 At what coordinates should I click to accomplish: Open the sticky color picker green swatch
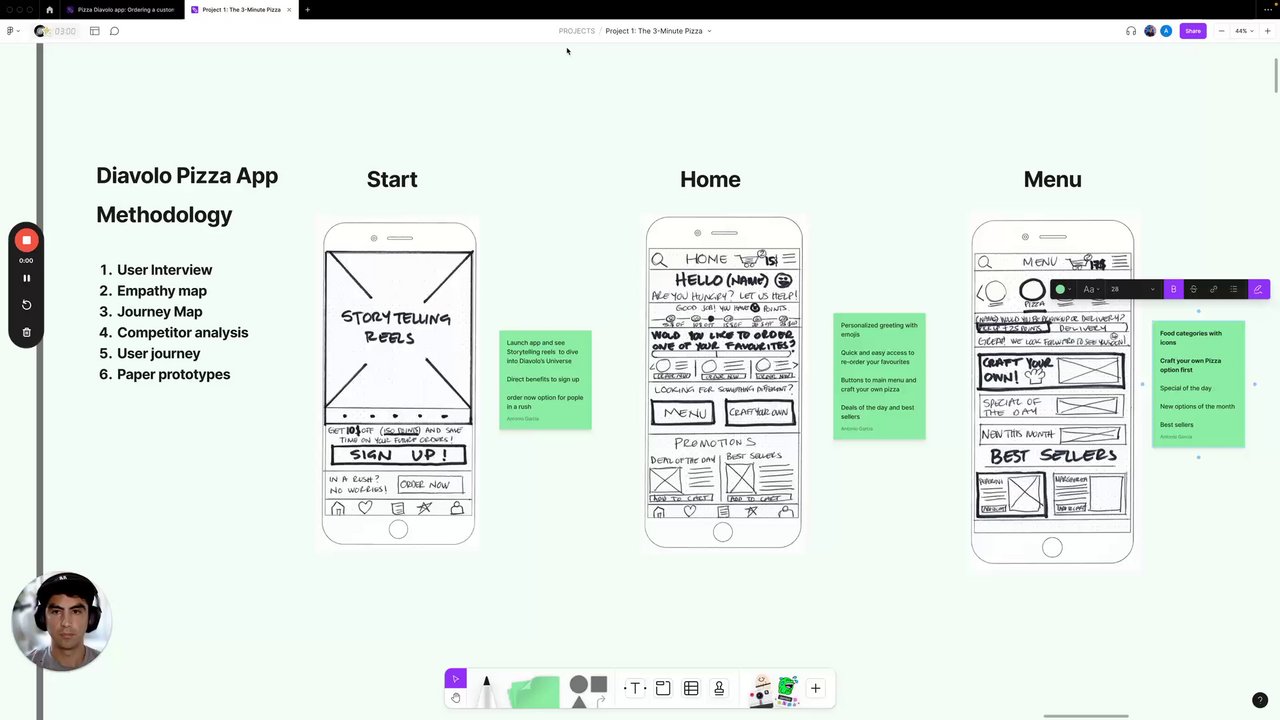click(x=1063, y=289)
